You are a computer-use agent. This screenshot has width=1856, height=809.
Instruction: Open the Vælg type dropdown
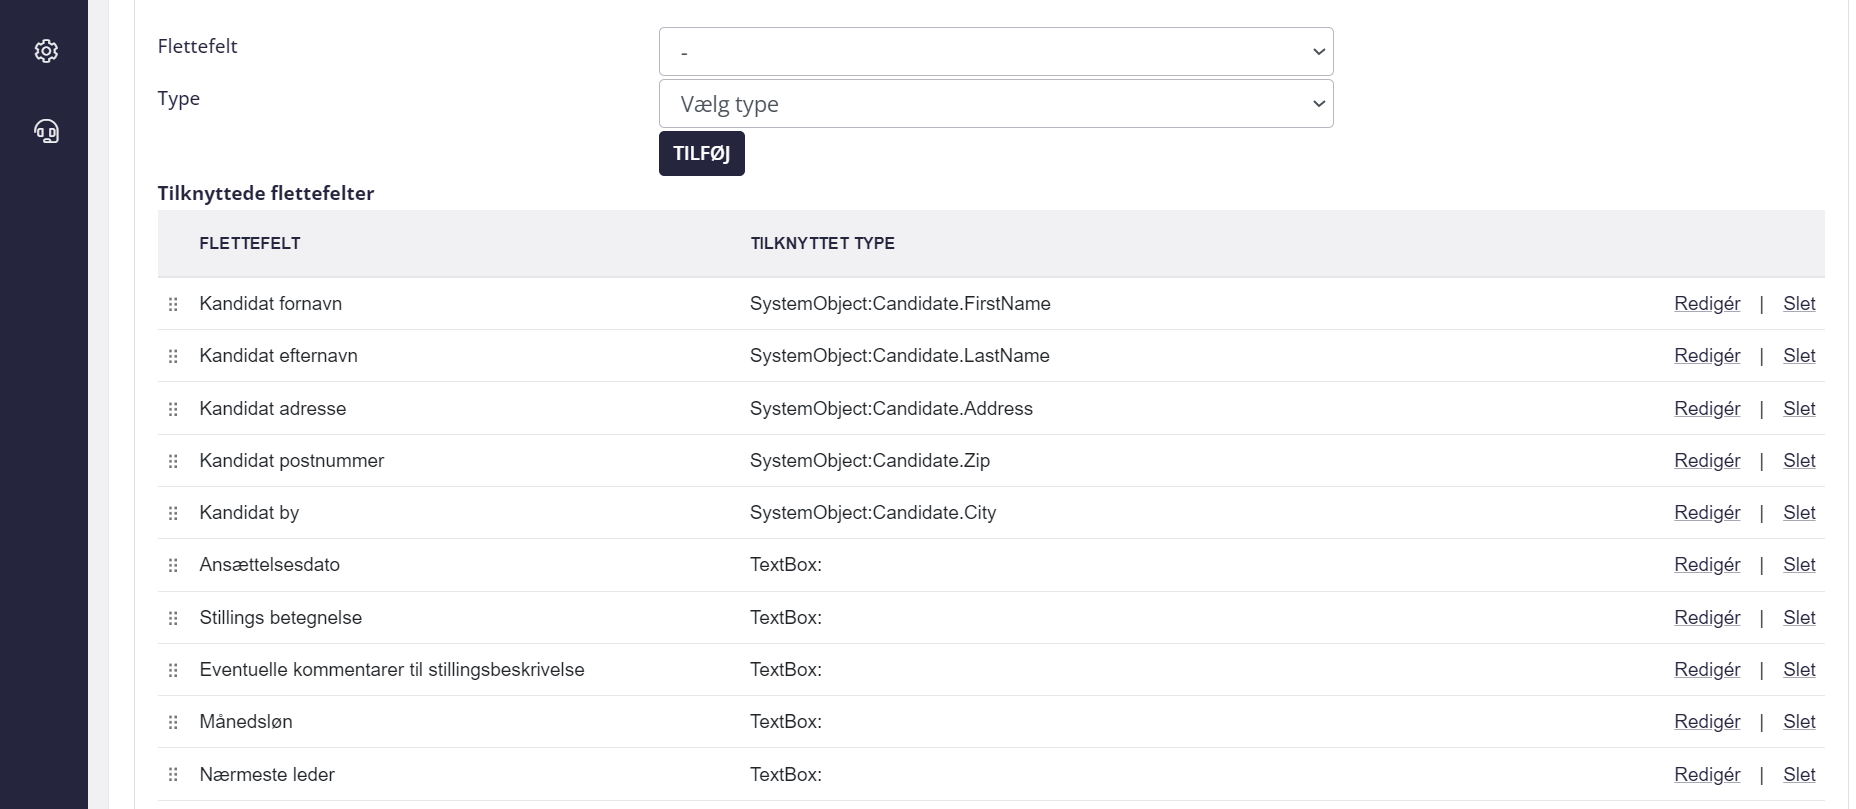click(x=995, y=104)
